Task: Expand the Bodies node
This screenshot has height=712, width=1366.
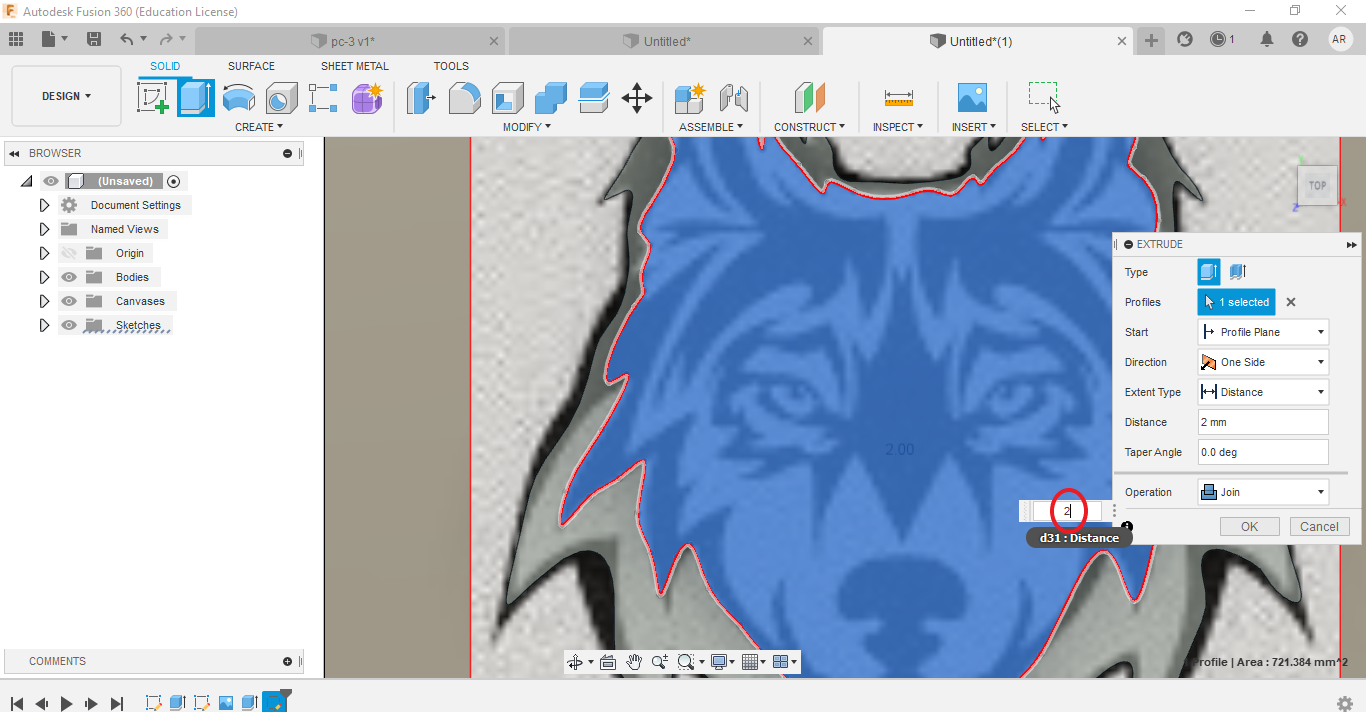Action: point(44,277)
